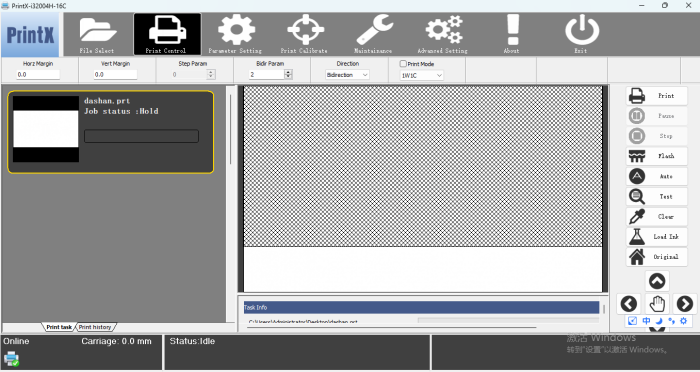Move carriage with right arrow button
Image resolution: width=700 pixels, height=372 pixels.
[x=684, y=304]
